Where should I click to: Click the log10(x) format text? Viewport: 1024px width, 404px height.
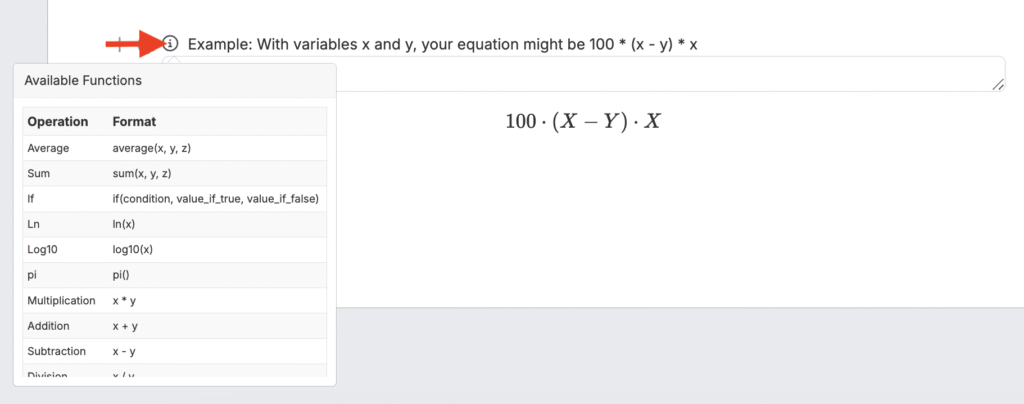point(133,249)
